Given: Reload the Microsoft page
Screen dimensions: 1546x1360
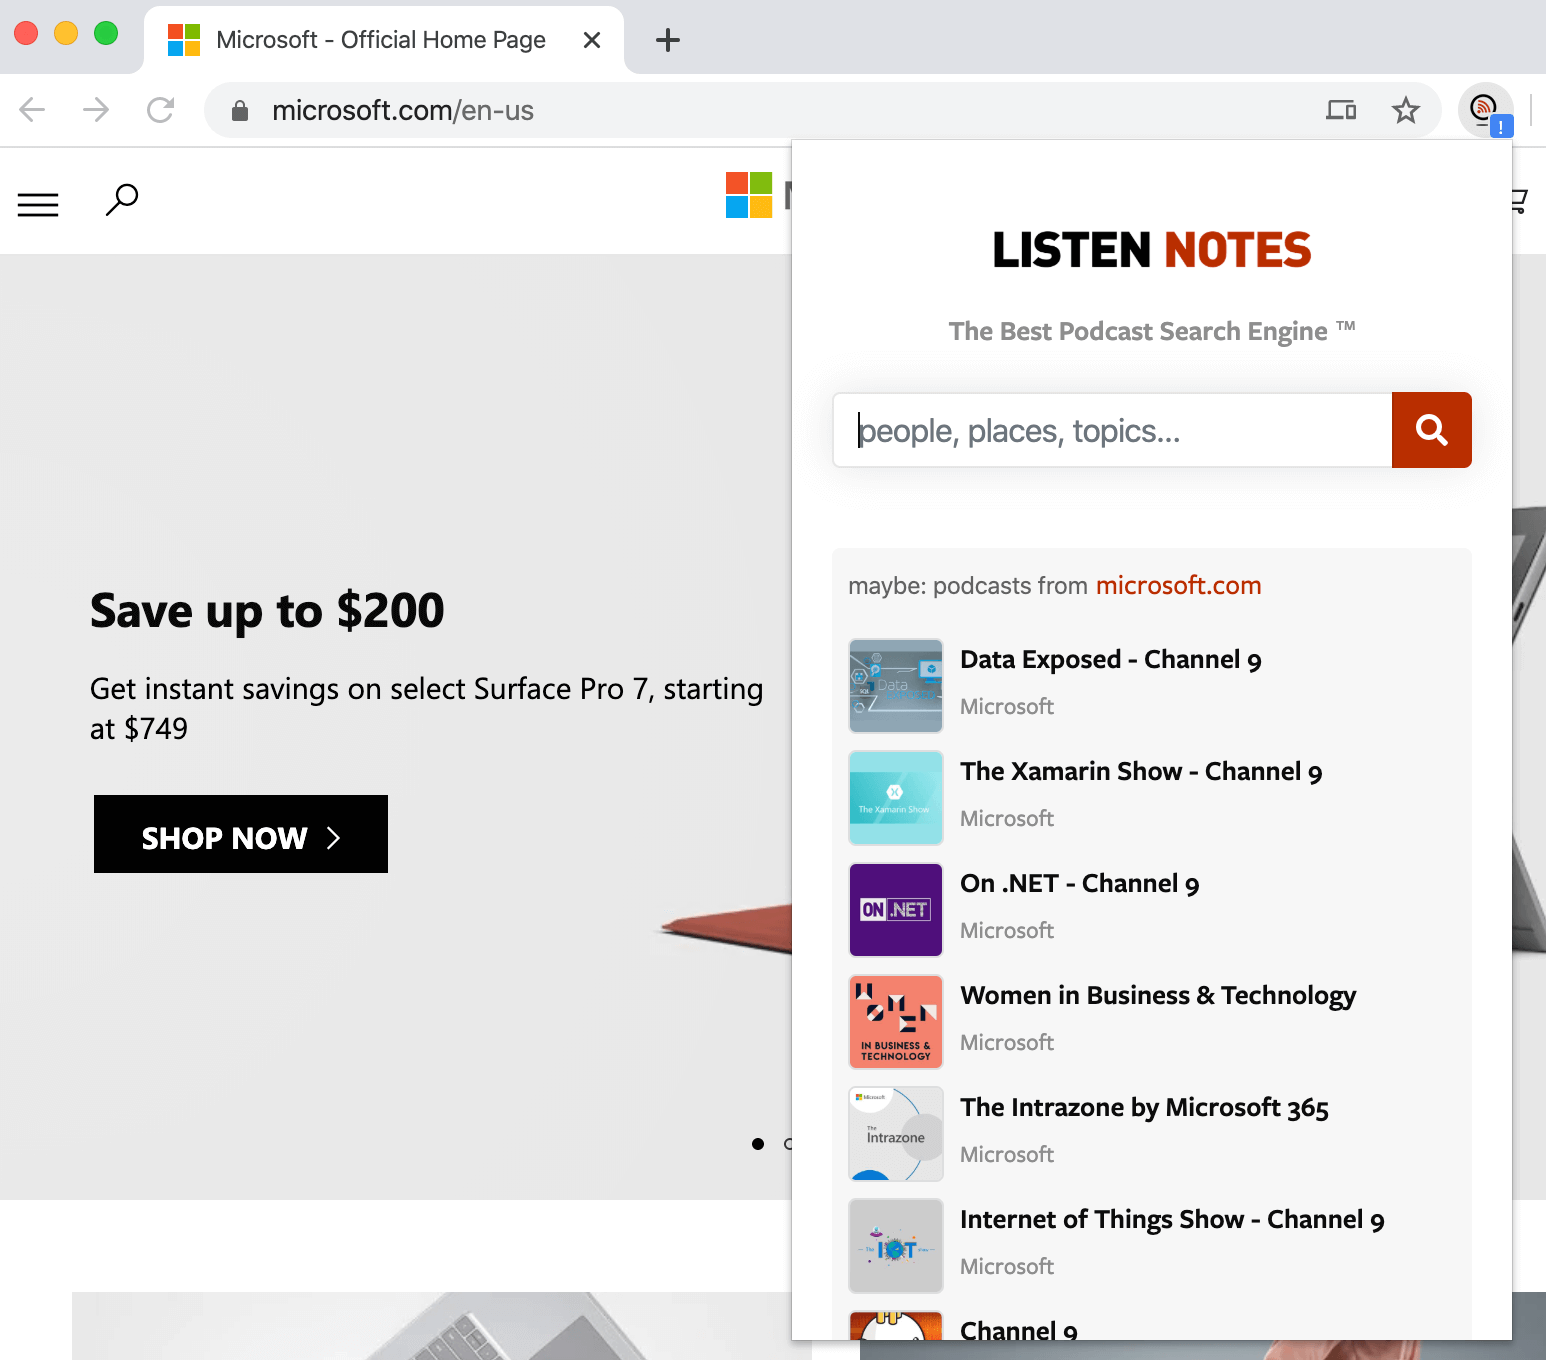Looking at the screenshot, I should (160, 109).
